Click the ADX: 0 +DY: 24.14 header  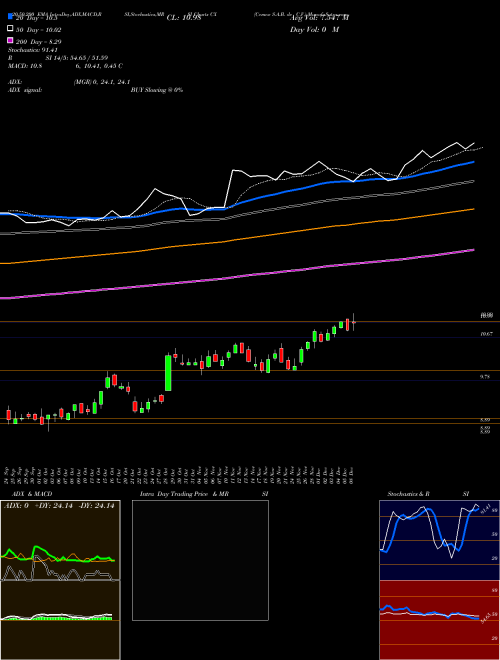click(x=59, y=506)
